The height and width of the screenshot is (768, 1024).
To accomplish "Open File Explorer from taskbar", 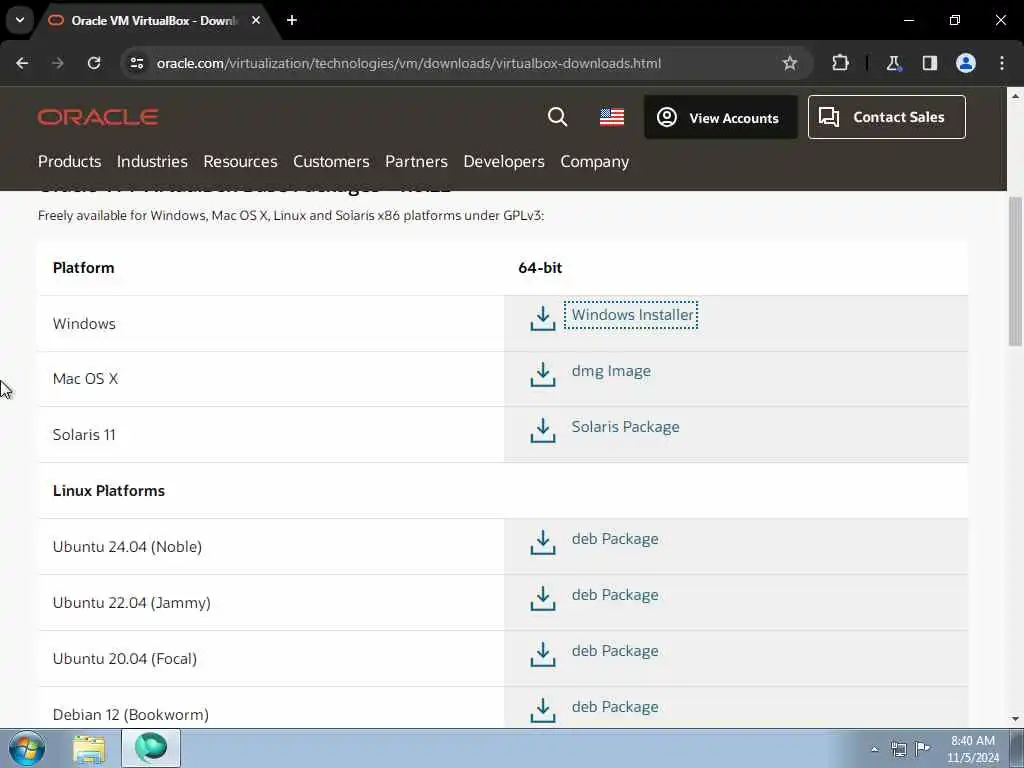I will [x=89, y=749].
